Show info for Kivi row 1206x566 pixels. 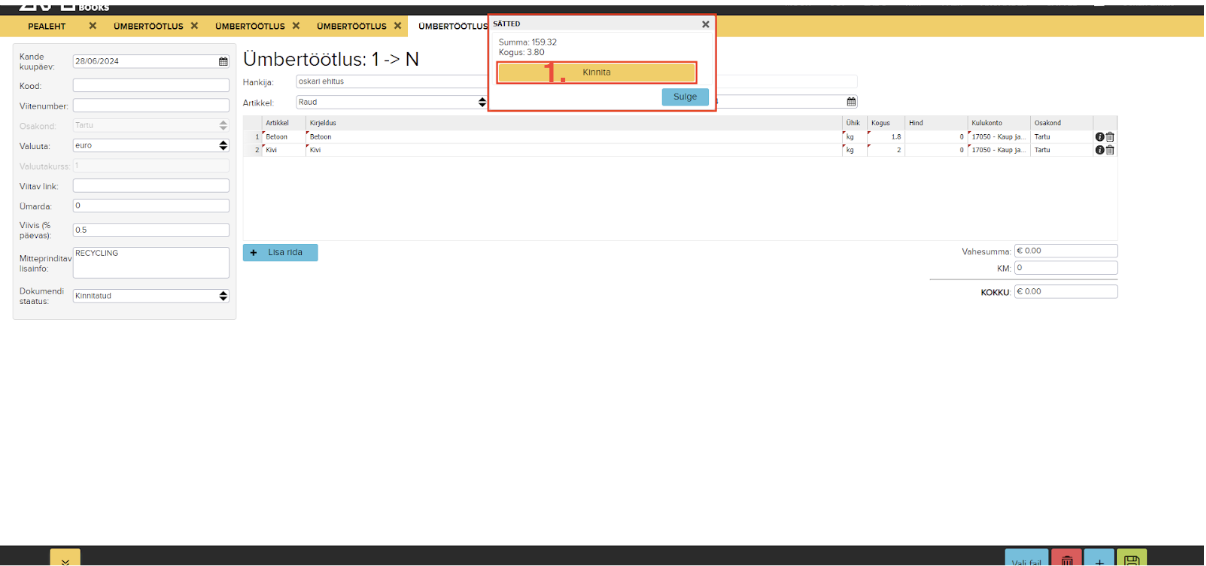pyautogui.click(x=1099, y=150)
